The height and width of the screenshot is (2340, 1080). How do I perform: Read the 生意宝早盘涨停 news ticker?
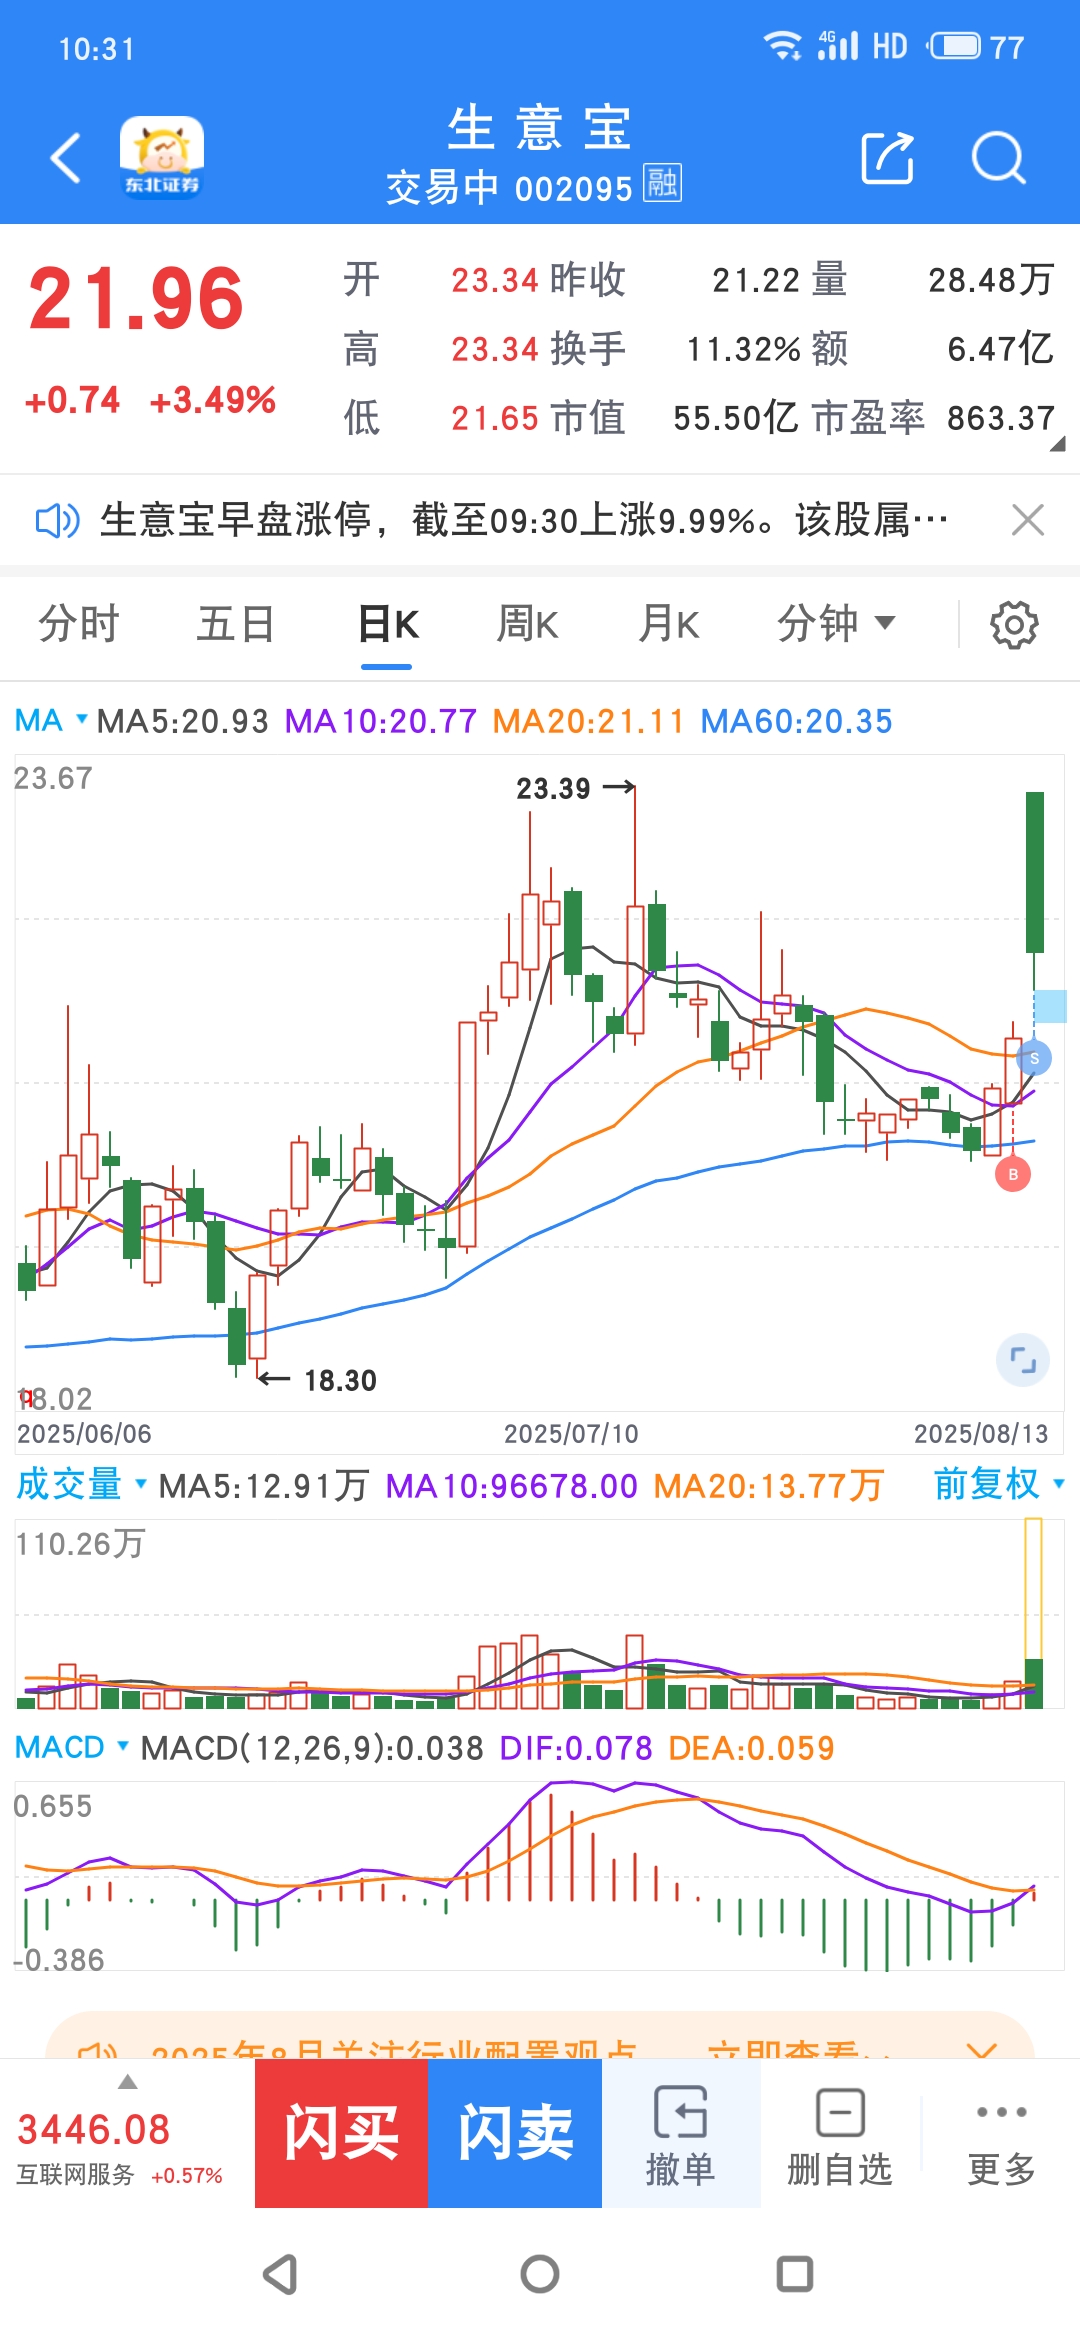click(x=524, y=520)
